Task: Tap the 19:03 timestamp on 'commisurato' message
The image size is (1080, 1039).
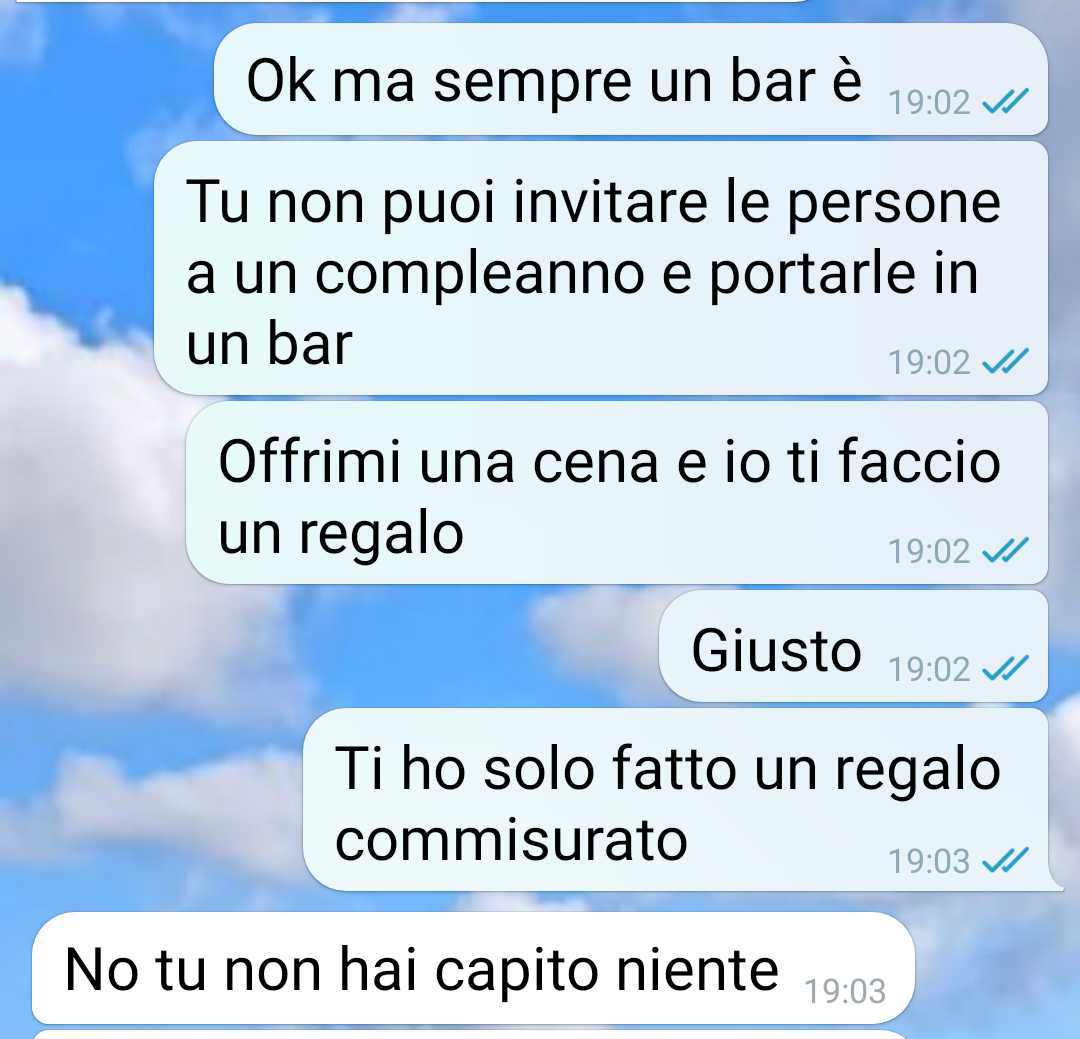Action: pos(929,861)
